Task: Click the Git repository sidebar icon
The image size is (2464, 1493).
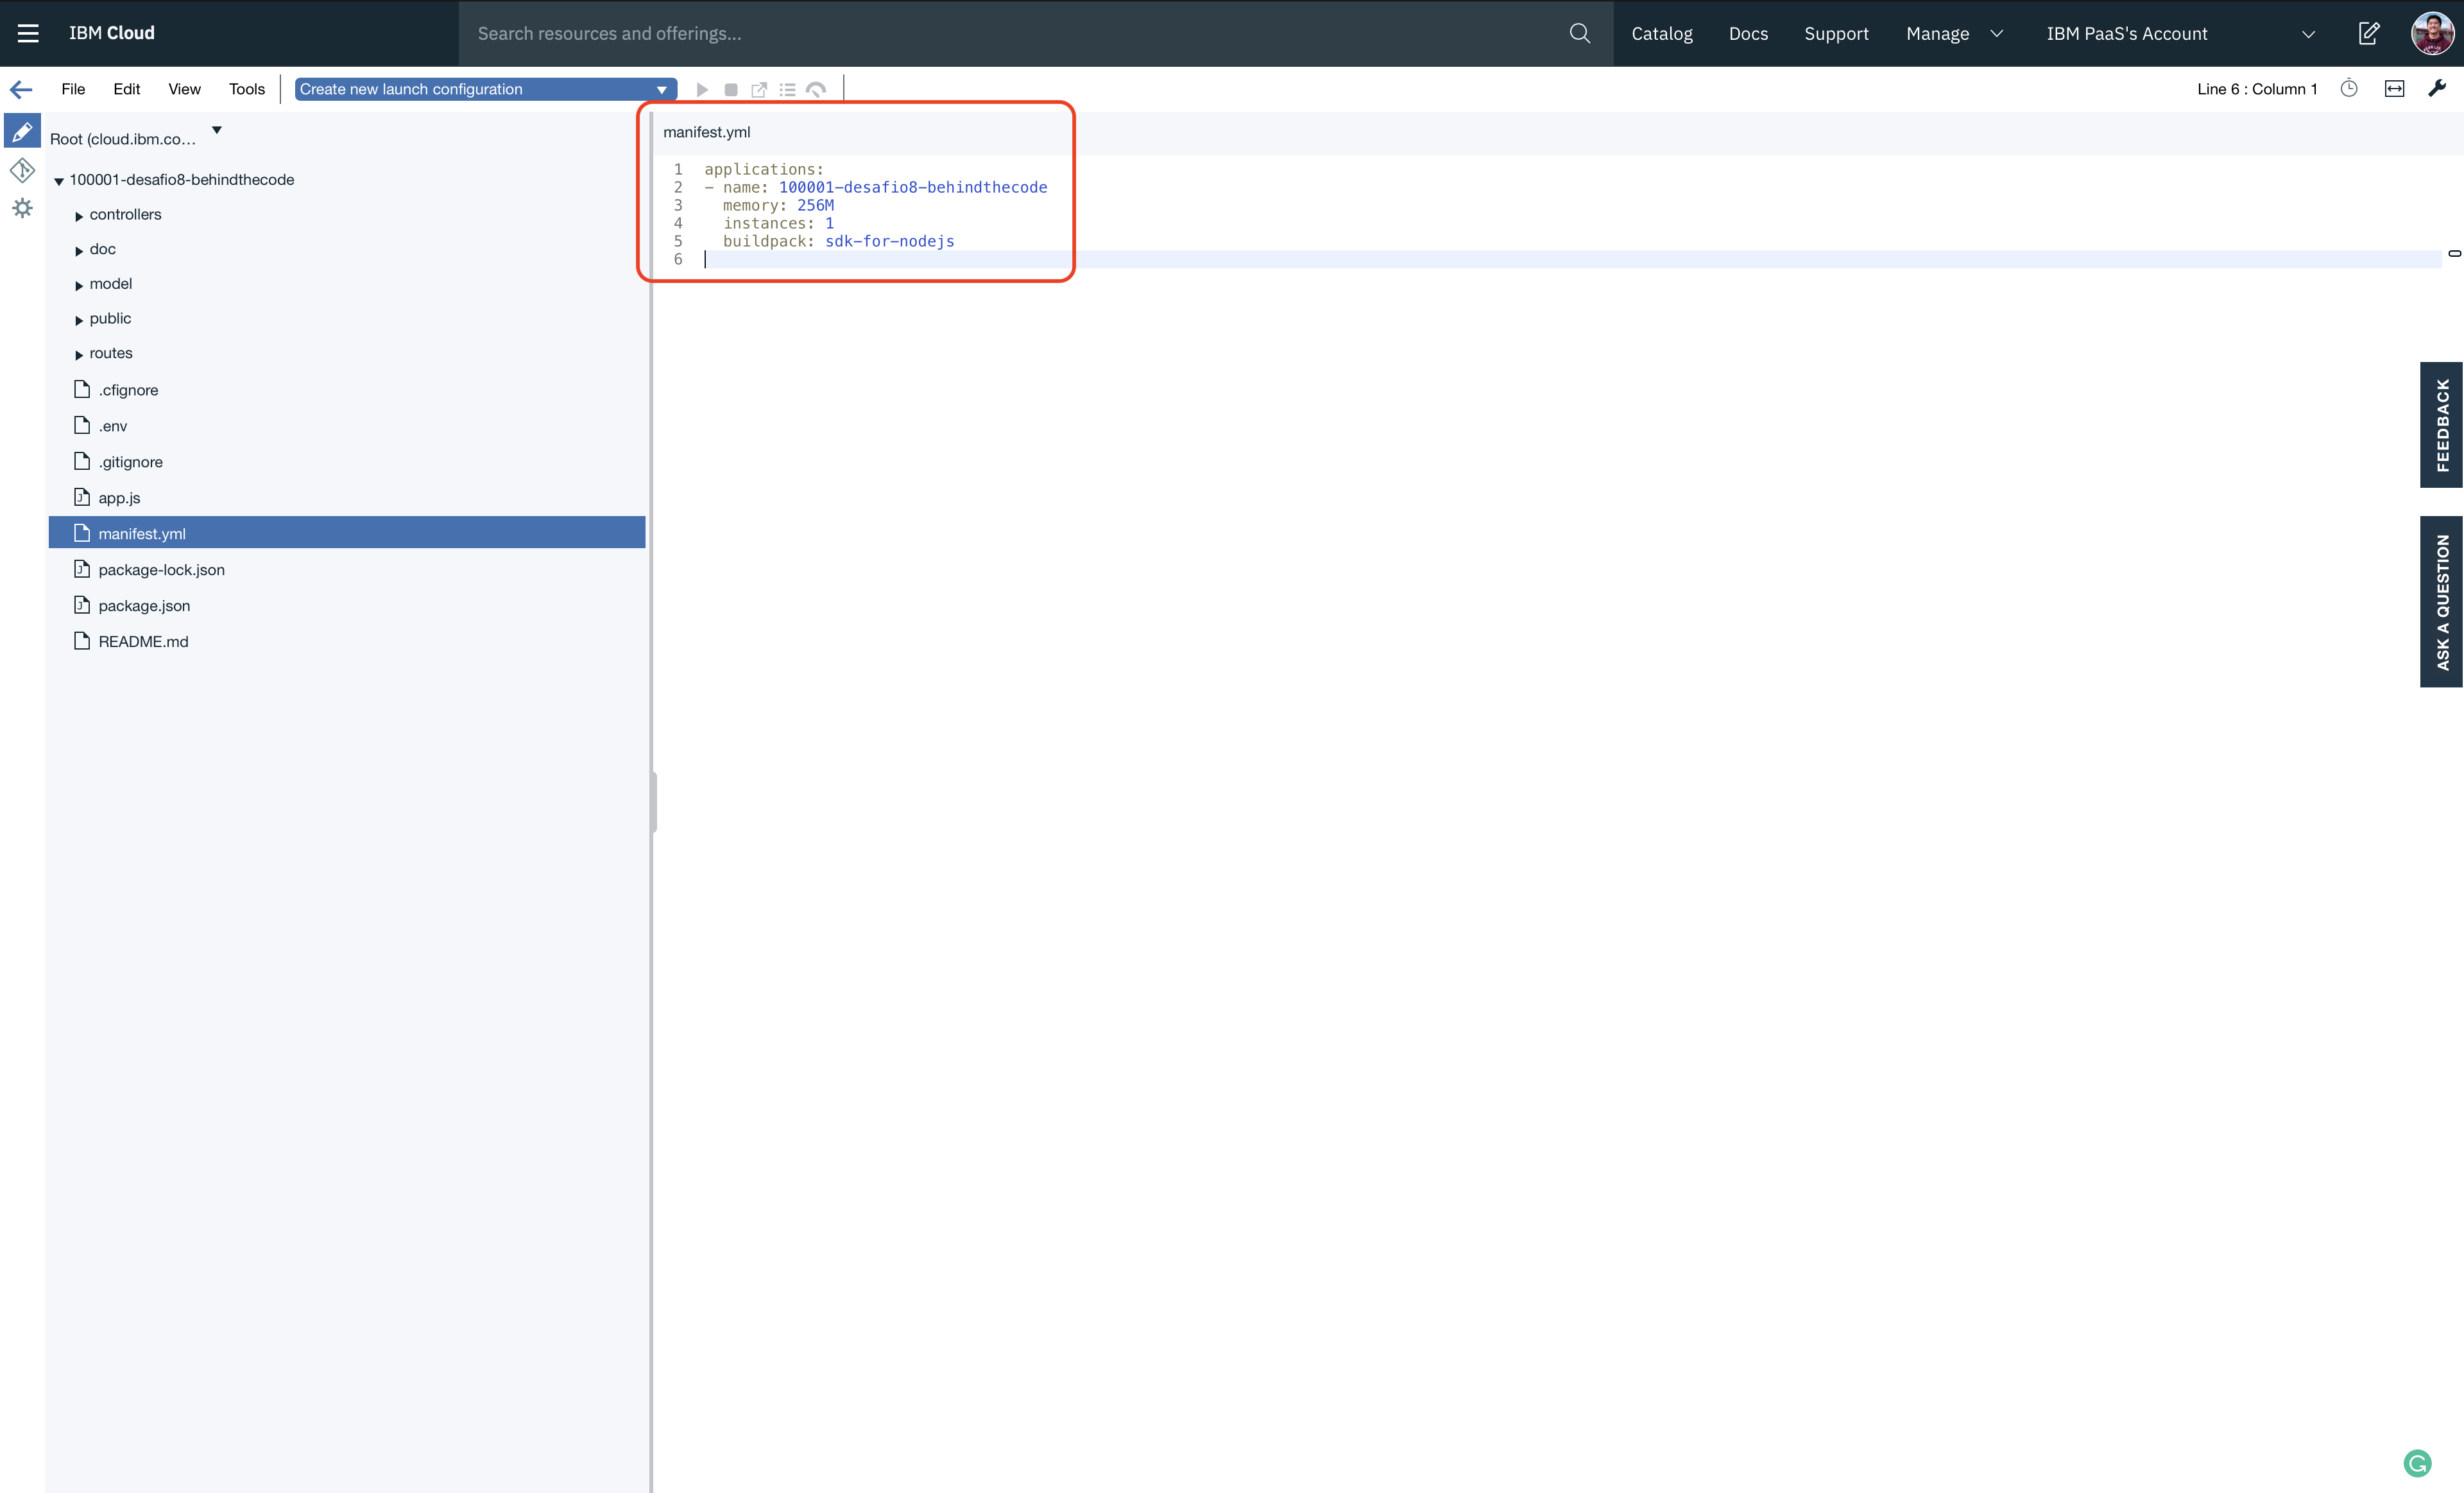Action: click(x=22, y=170)
